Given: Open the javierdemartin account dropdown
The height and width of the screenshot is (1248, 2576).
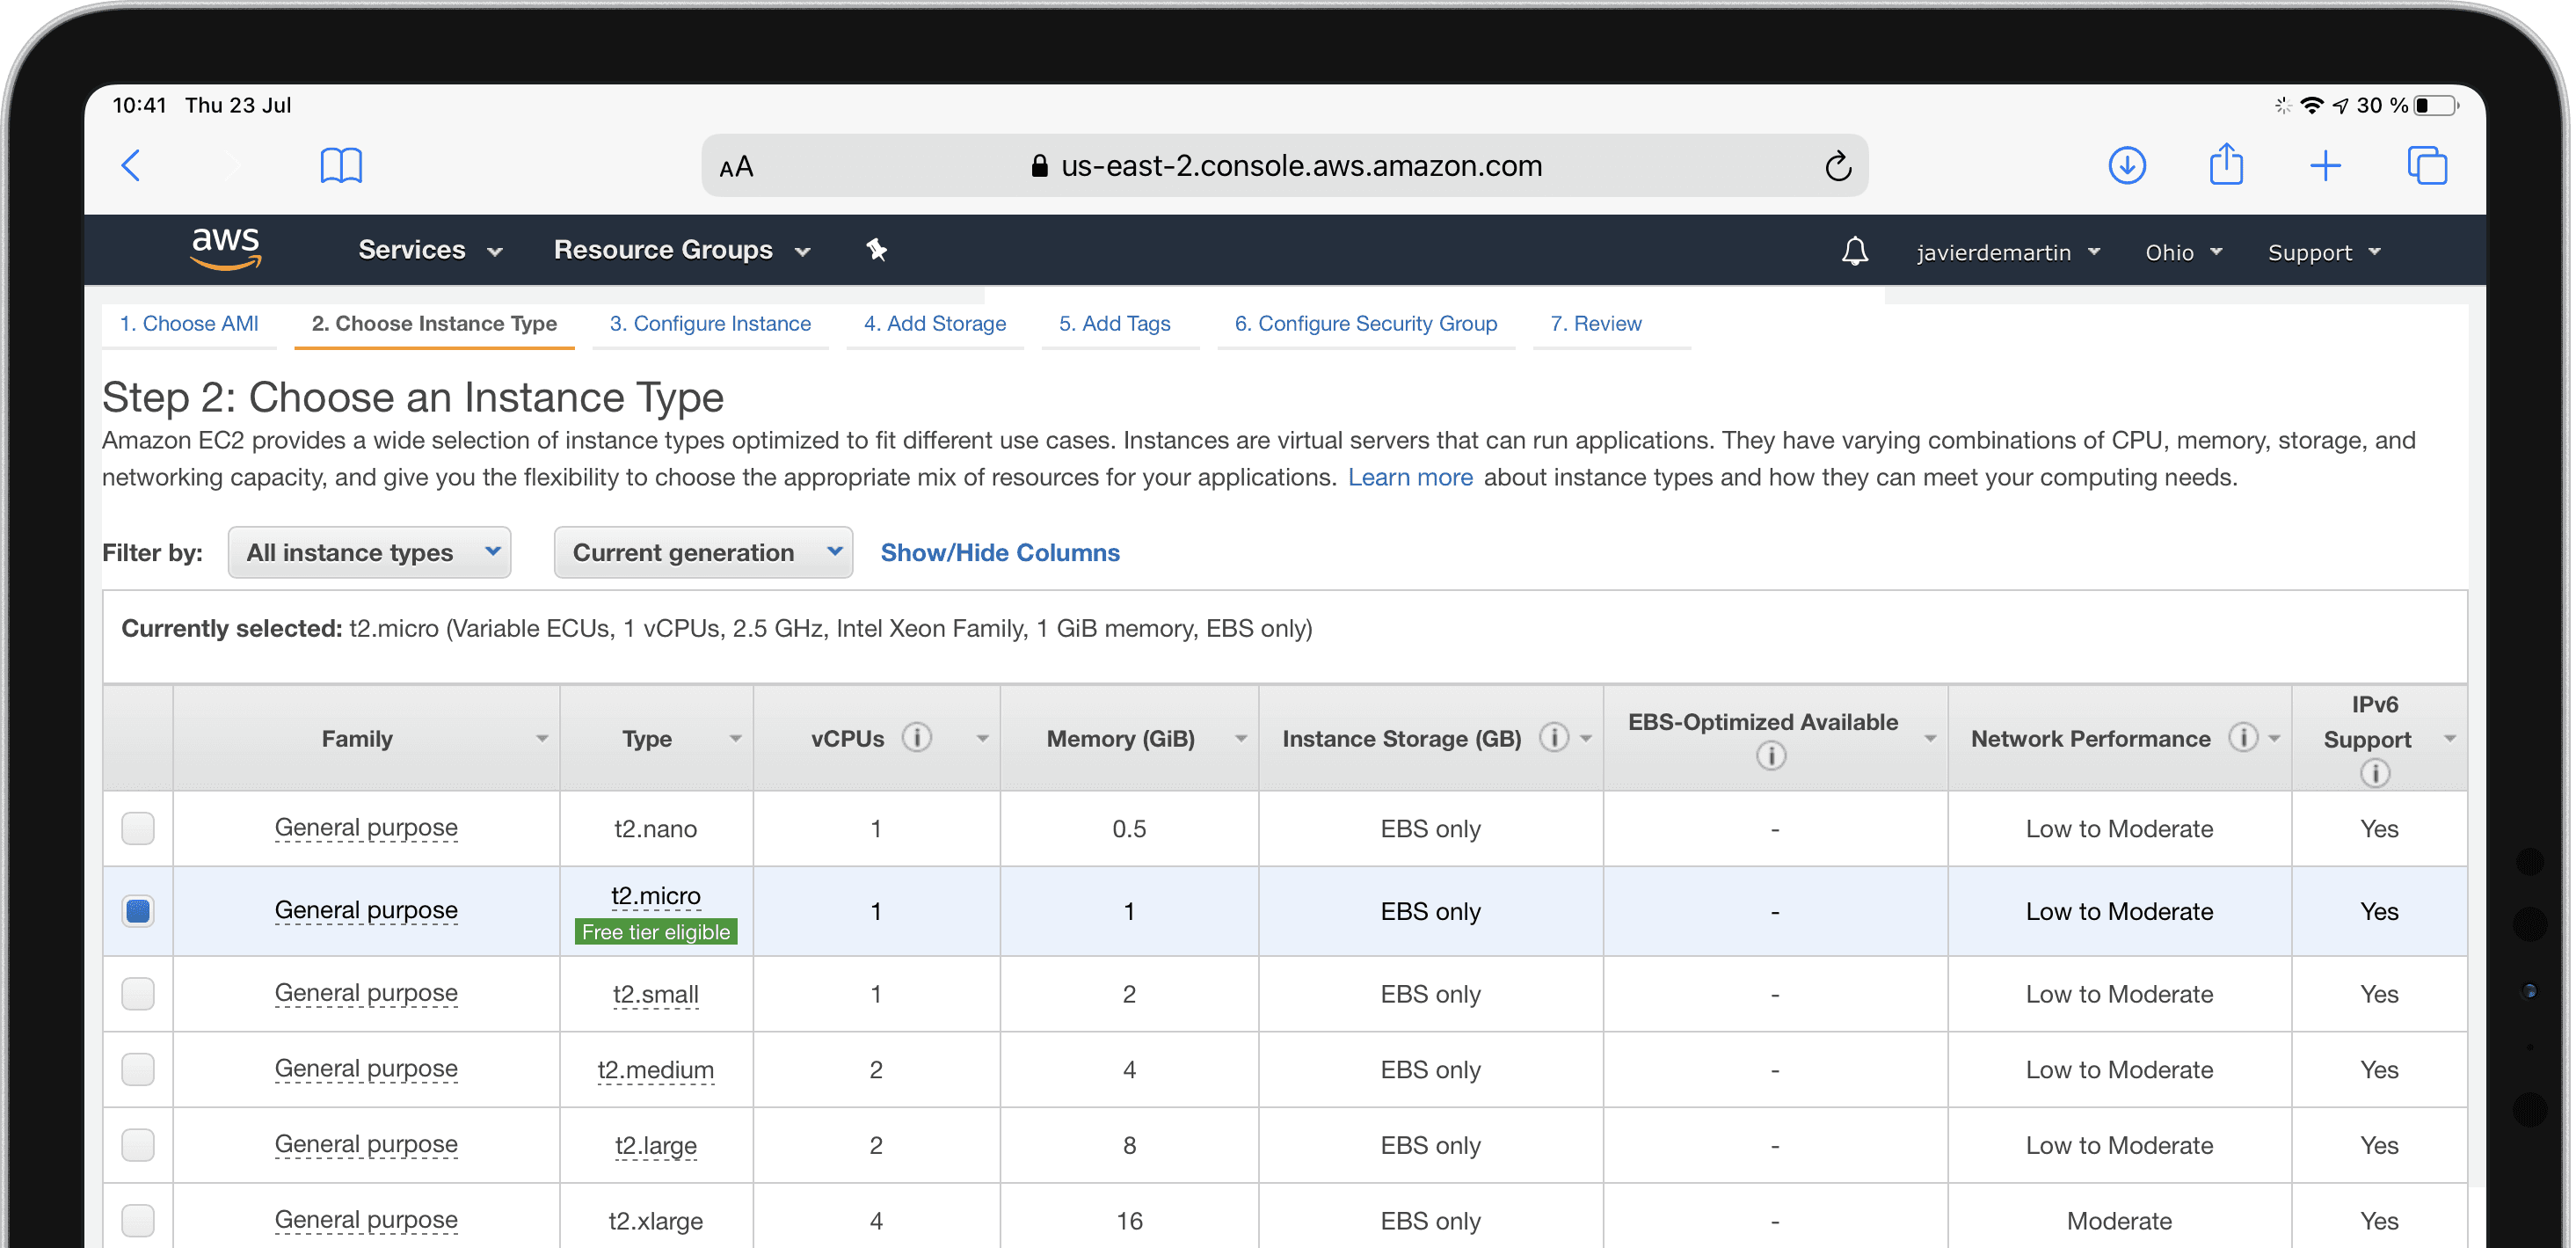Looking at the screenshot, I should (2008, 252).
